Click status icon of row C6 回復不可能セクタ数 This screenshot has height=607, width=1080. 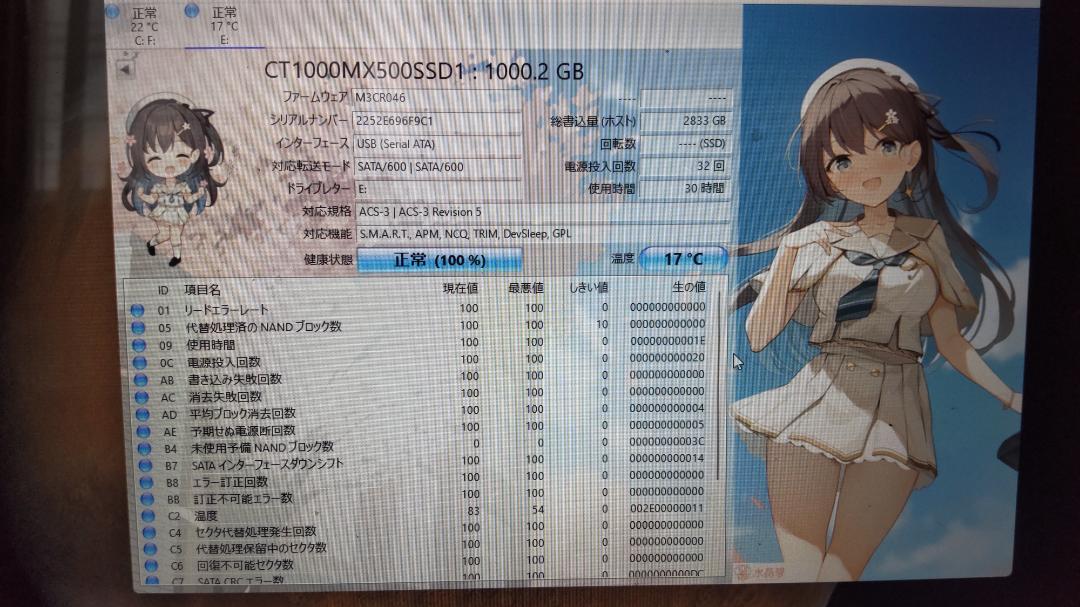152,566
